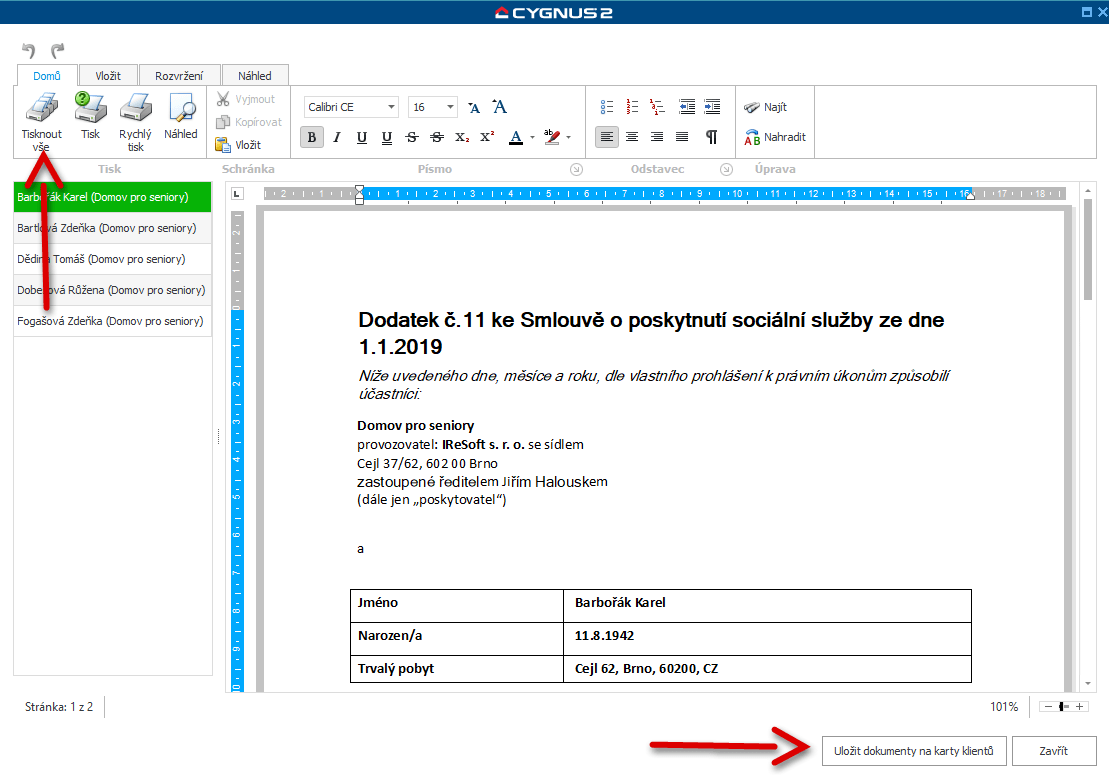Open the Tisk print dialog icon
Screen dimensions: 1109x776
(x=90, y=108)
